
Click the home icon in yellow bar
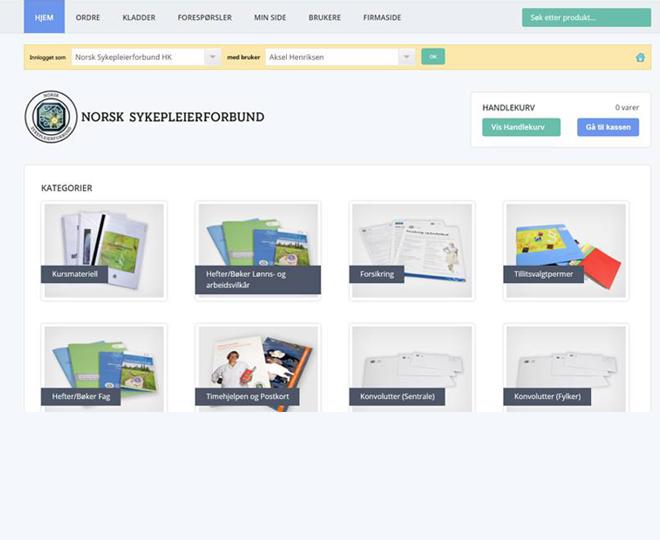point(640,57)
